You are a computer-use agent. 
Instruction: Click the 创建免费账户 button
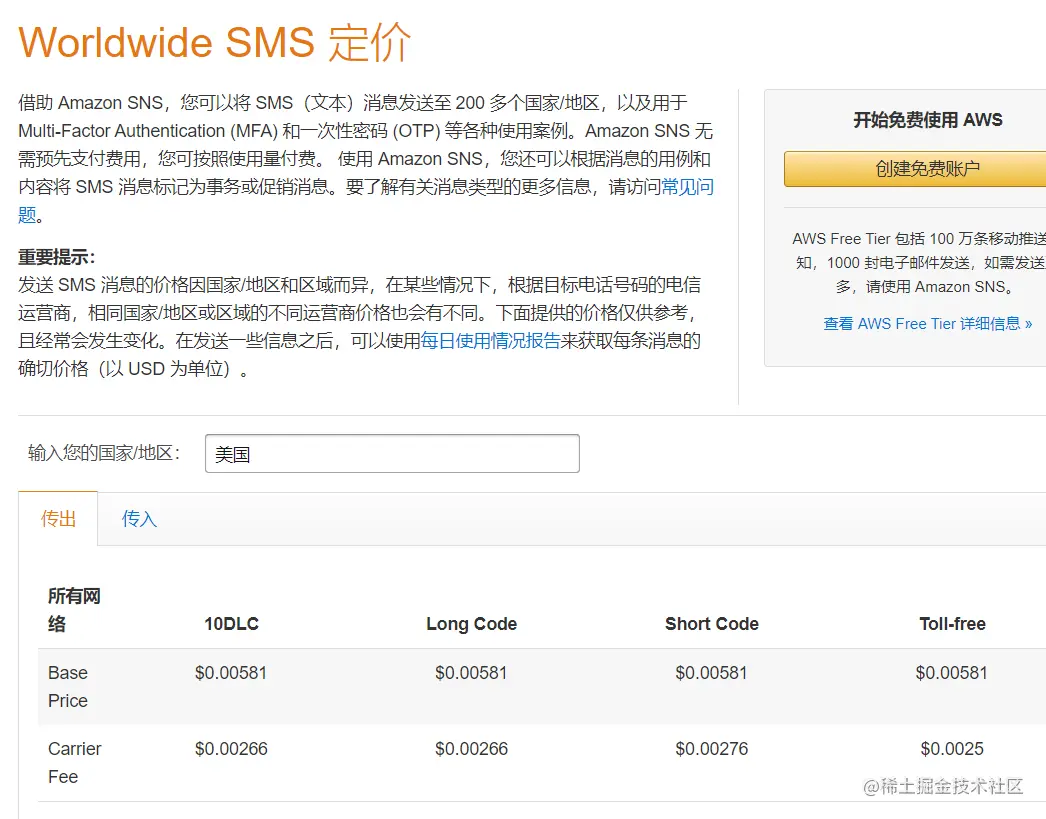(928, 168)
